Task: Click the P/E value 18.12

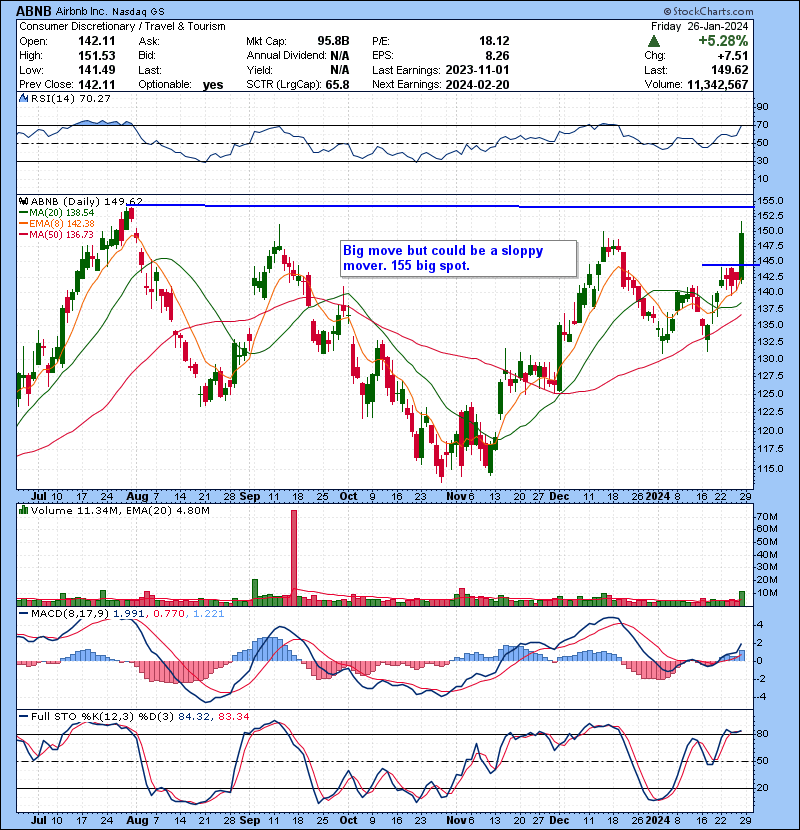Action: 494,41
